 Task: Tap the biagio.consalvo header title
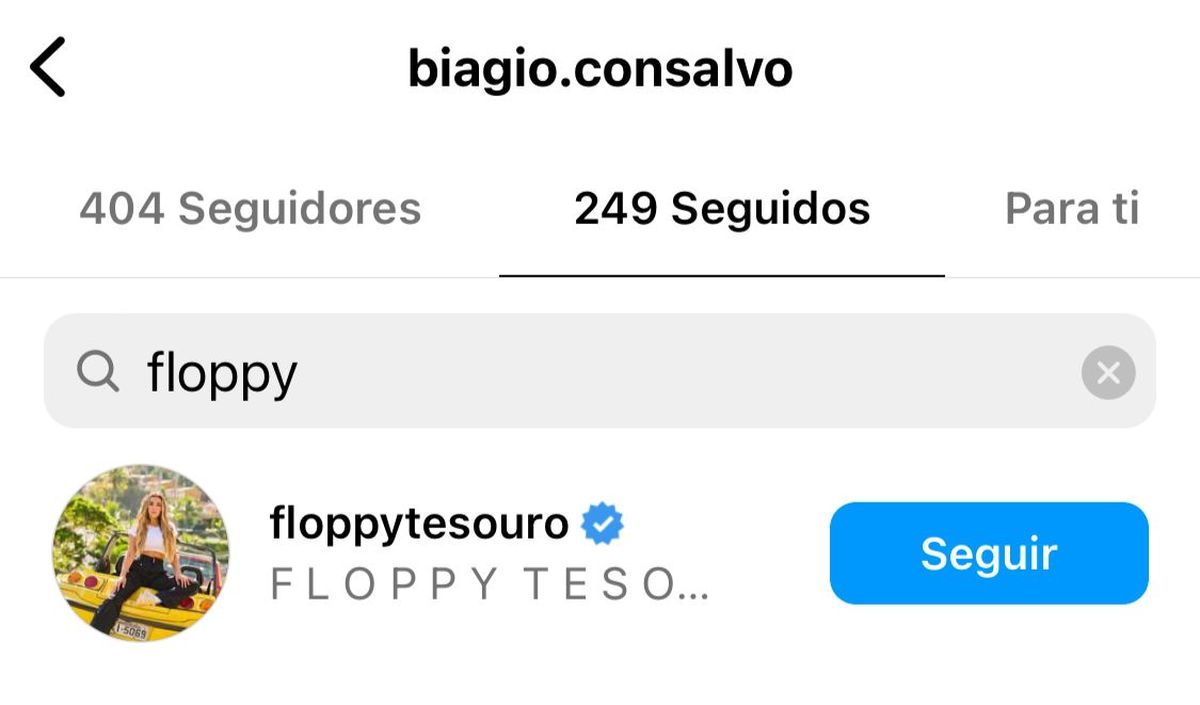[600, 69]
